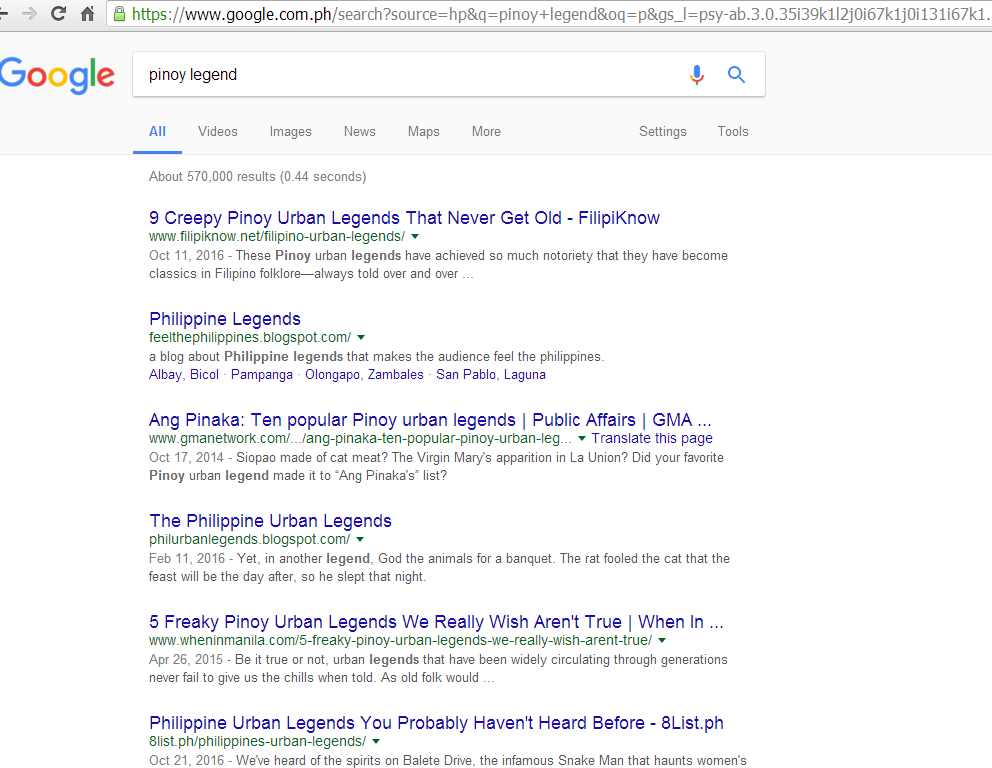This screenshot has height=768, width=992.
Task: Click the green padlock security icon
Action: [x=120, y=14]
